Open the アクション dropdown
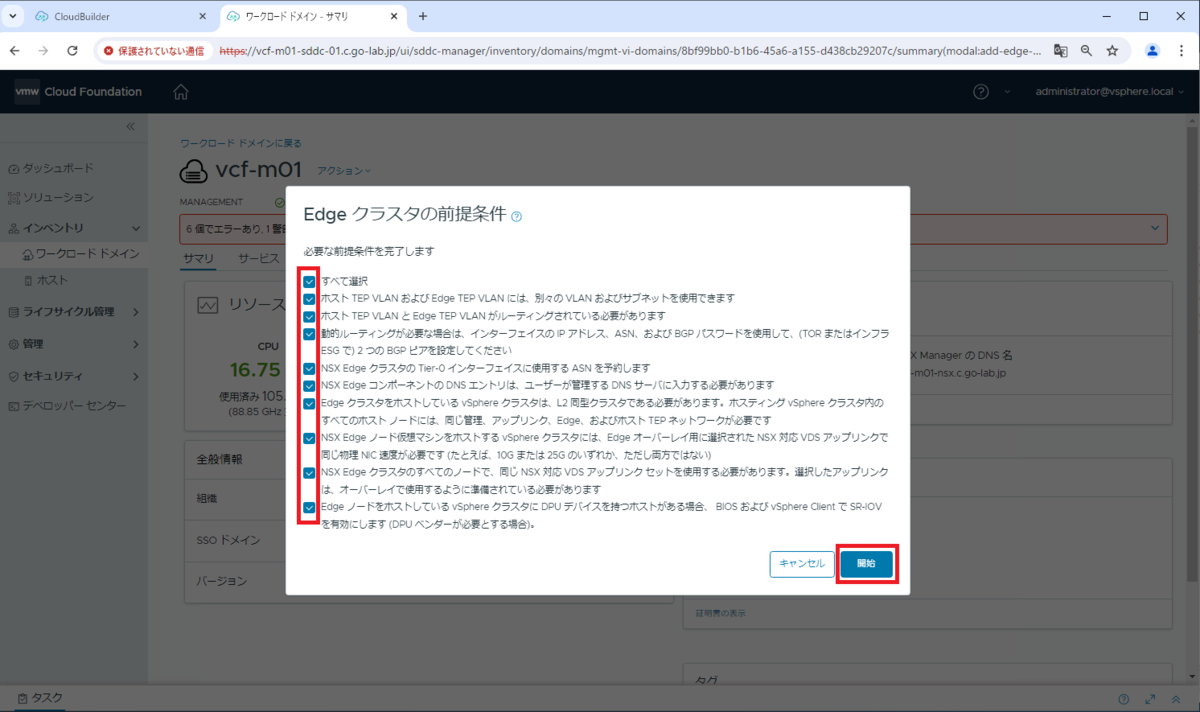 click(x=344, y=171)
